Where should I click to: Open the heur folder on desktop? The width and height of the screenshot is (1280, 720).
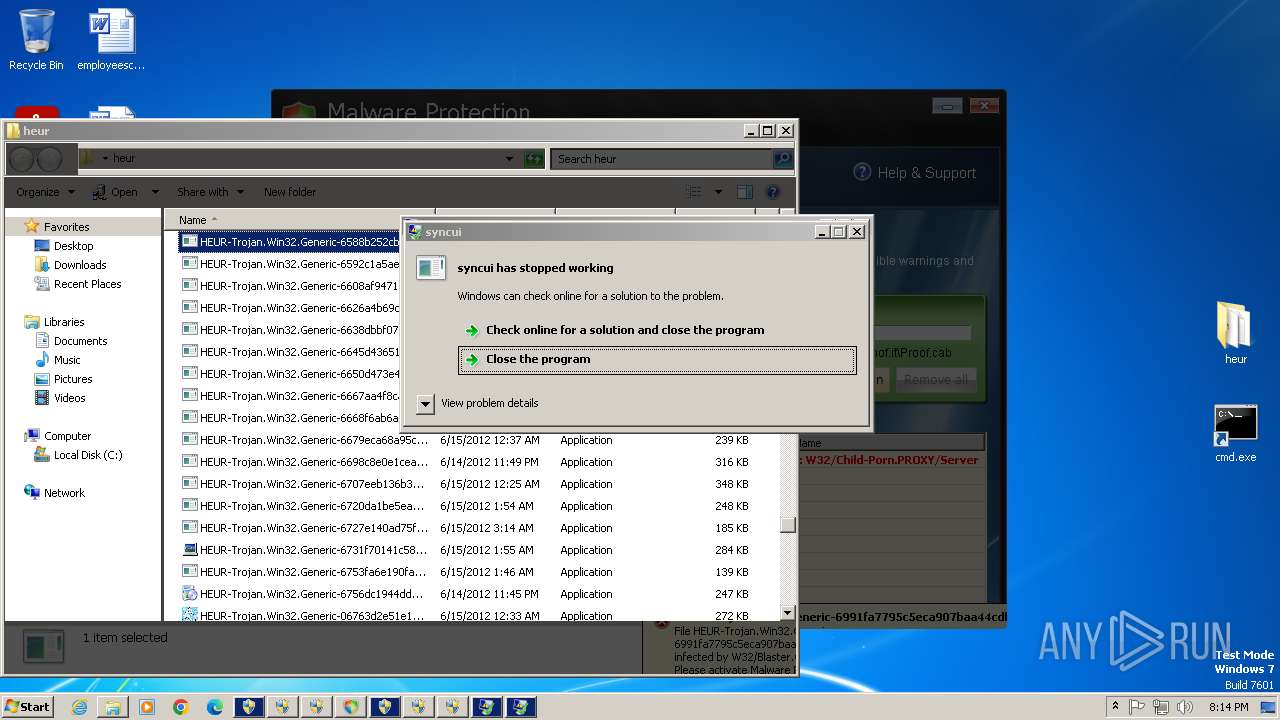tap(1235, 333)
